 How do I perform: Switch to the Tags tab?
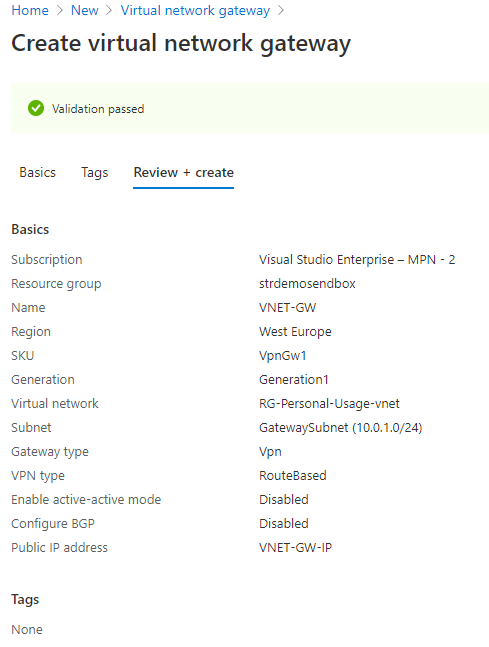[x=94, y=172]
